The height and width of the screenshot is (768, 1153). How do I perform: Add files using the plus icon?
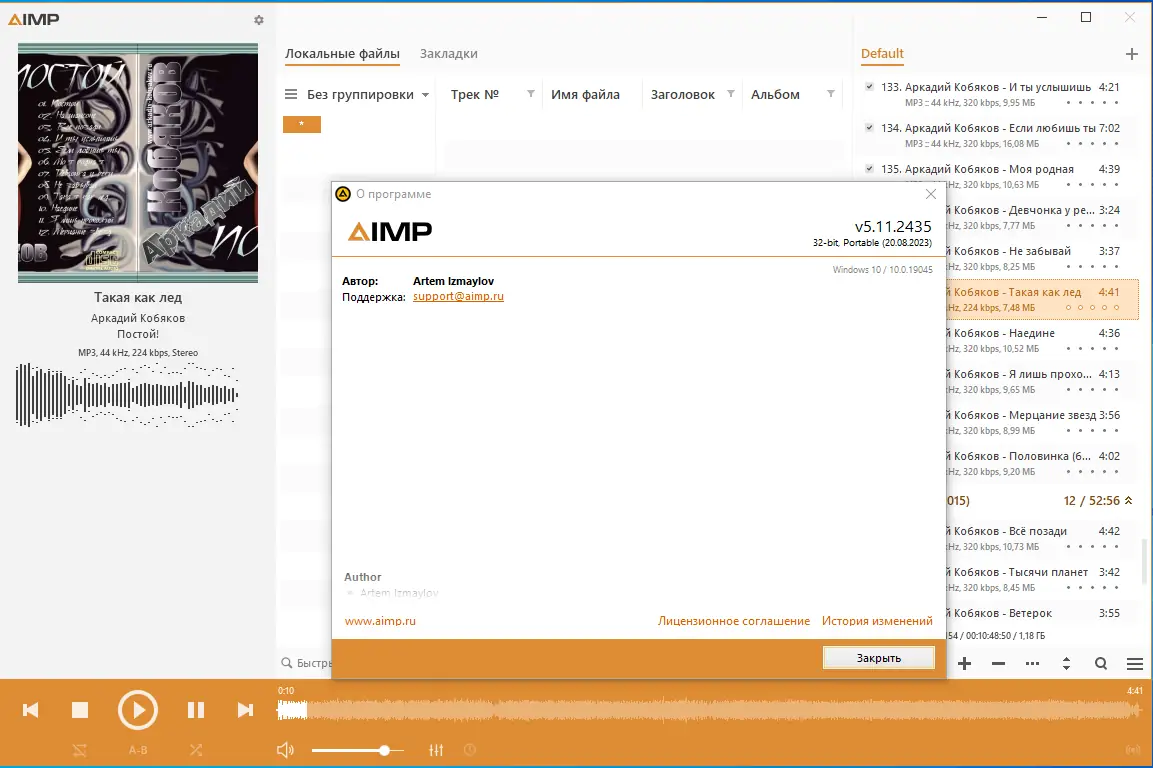pos(964,663)
